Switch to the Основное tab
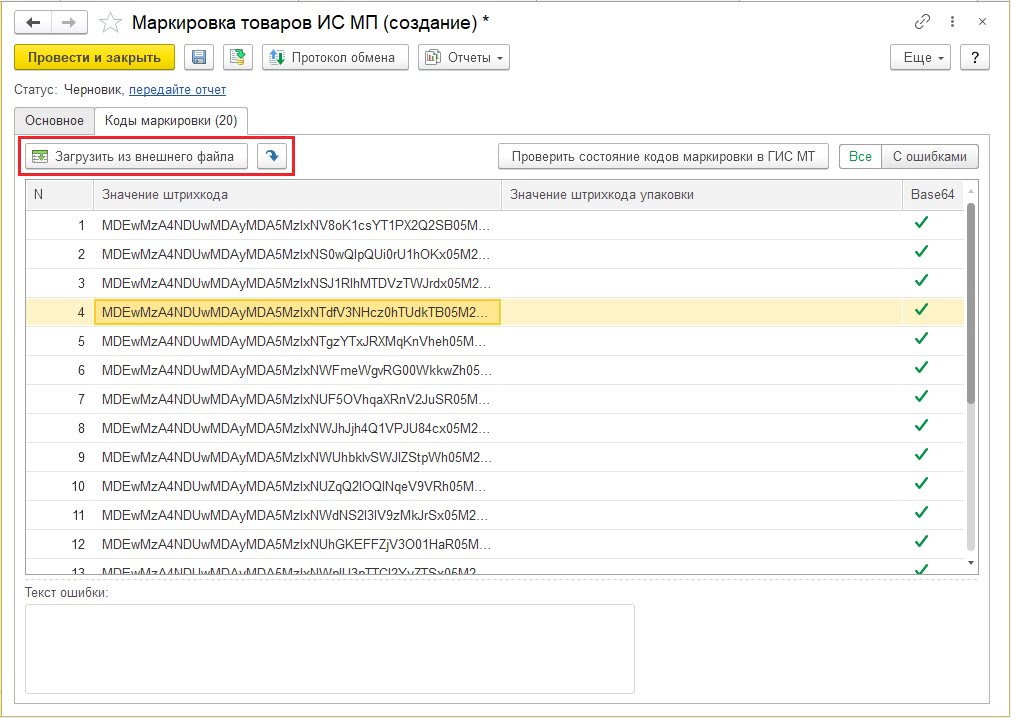 pyautogui.click(x=54, y=120)
